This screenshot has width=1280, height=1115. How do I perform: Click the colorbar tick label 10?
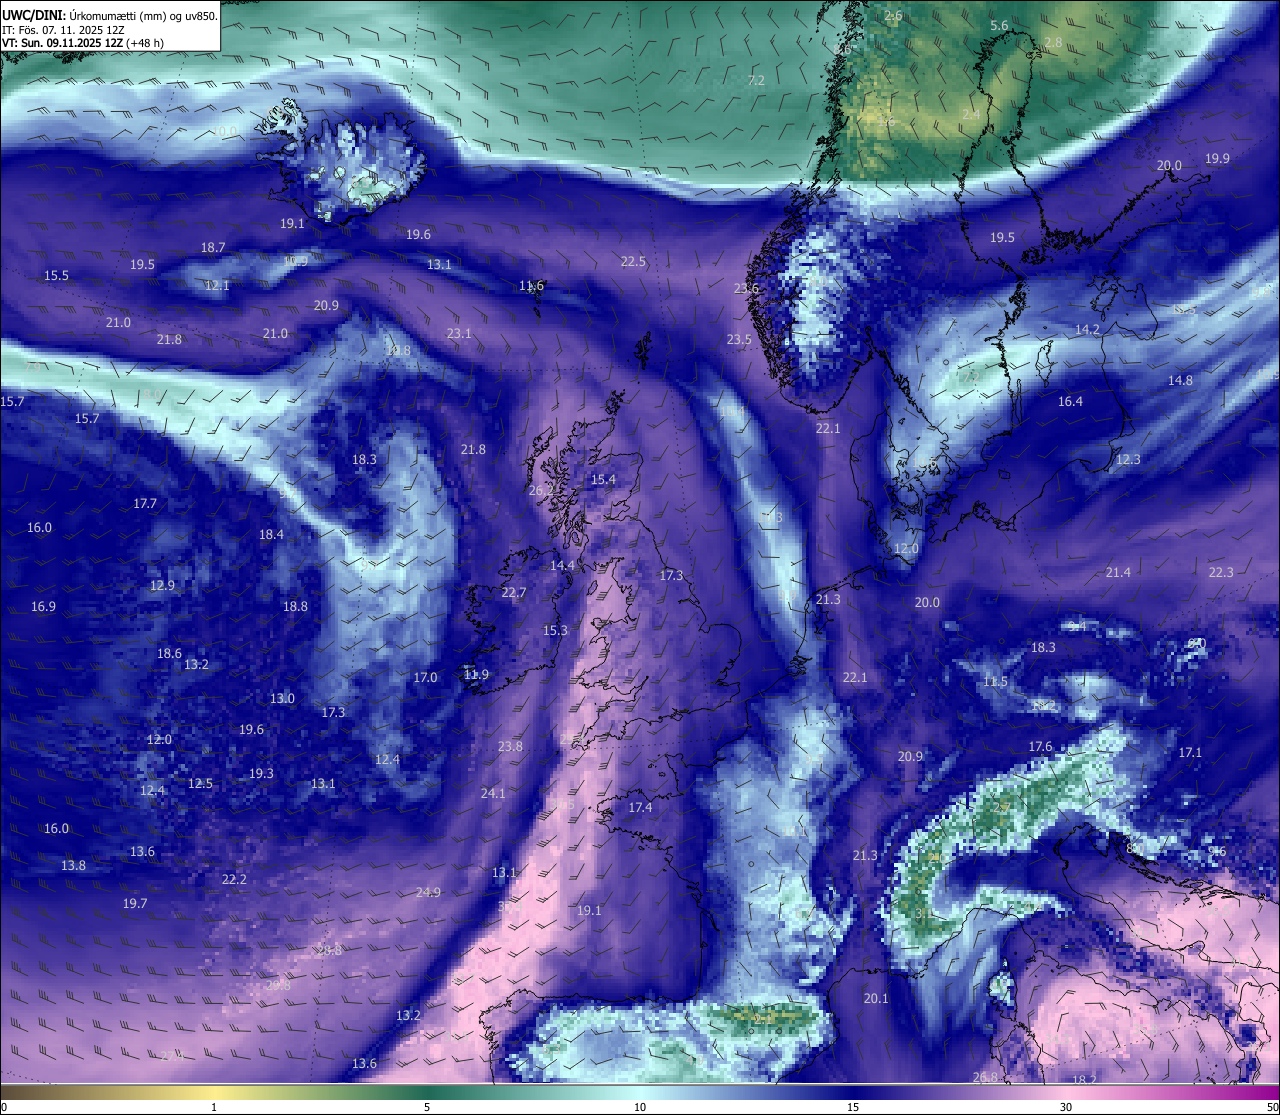pyautogui.click(x=640, y=1107)
